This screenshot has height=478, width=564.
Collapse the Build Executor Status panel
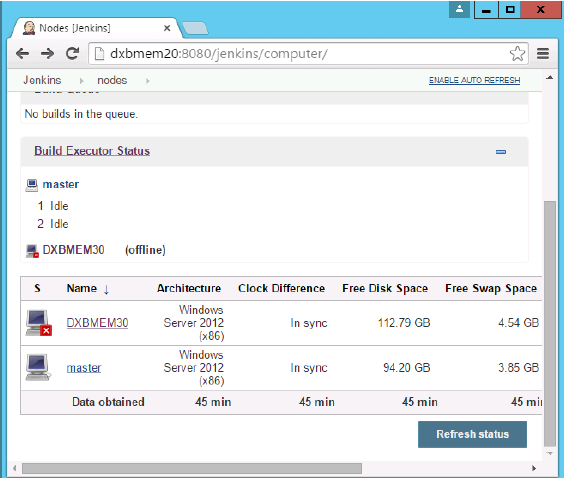click(501, 152)
